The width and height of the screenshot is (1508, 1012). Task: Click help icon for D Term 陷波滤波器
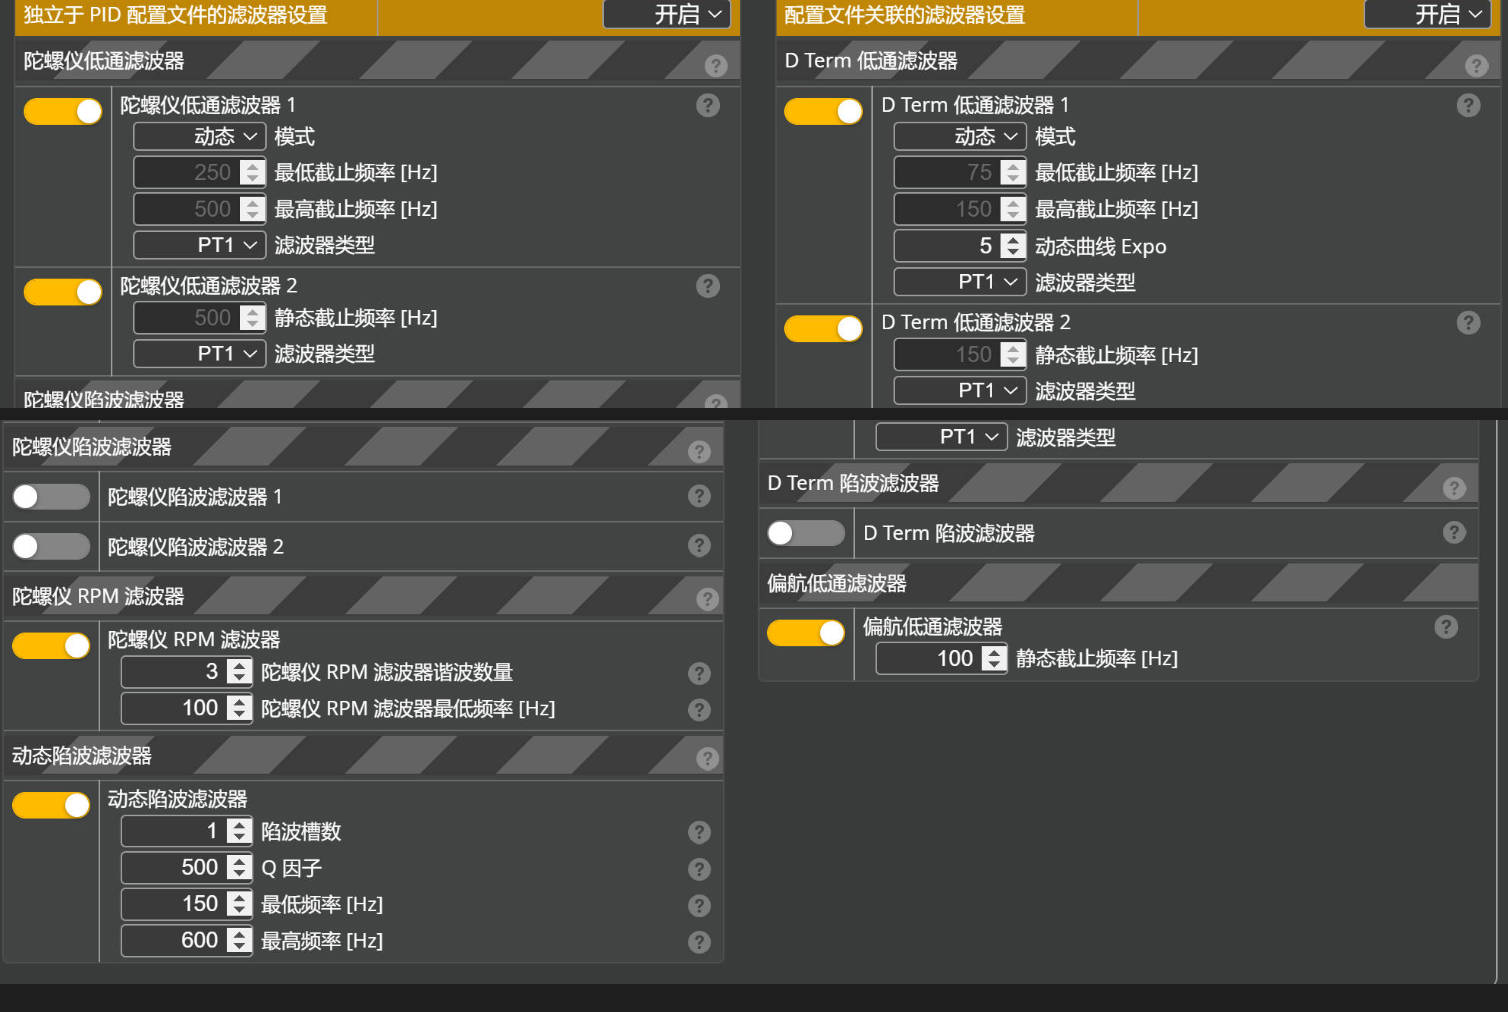[1453, 532]
